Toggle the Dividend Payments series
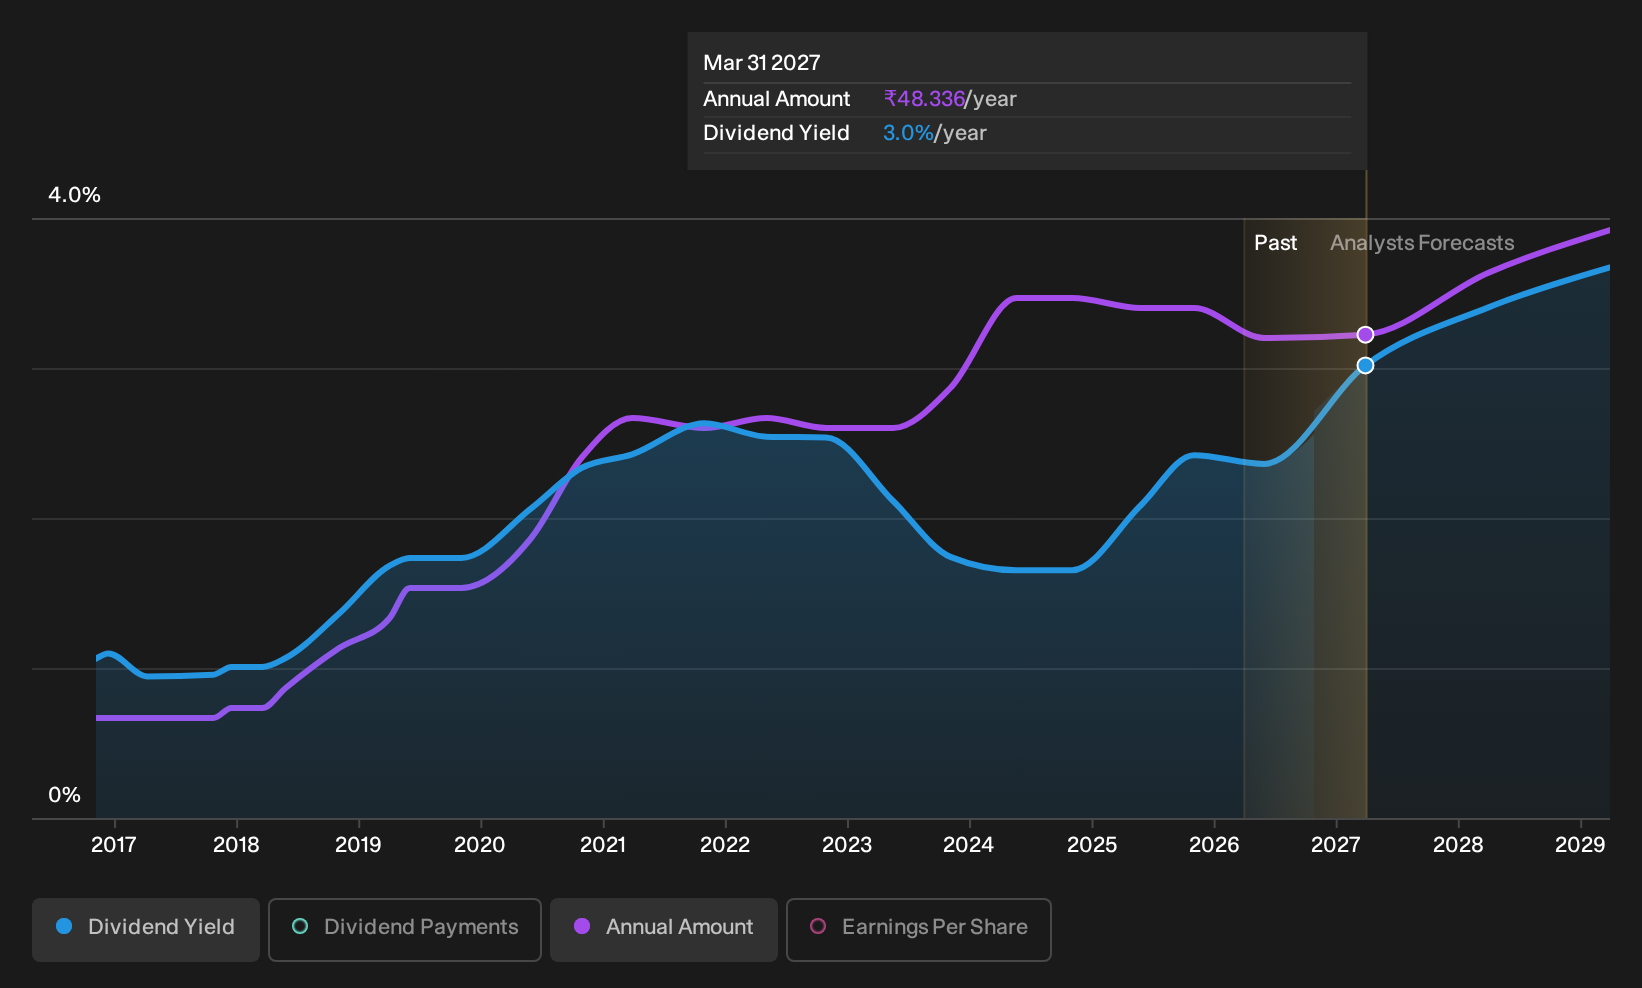The width and height of the screenshot is (1642, 988). 405,930
